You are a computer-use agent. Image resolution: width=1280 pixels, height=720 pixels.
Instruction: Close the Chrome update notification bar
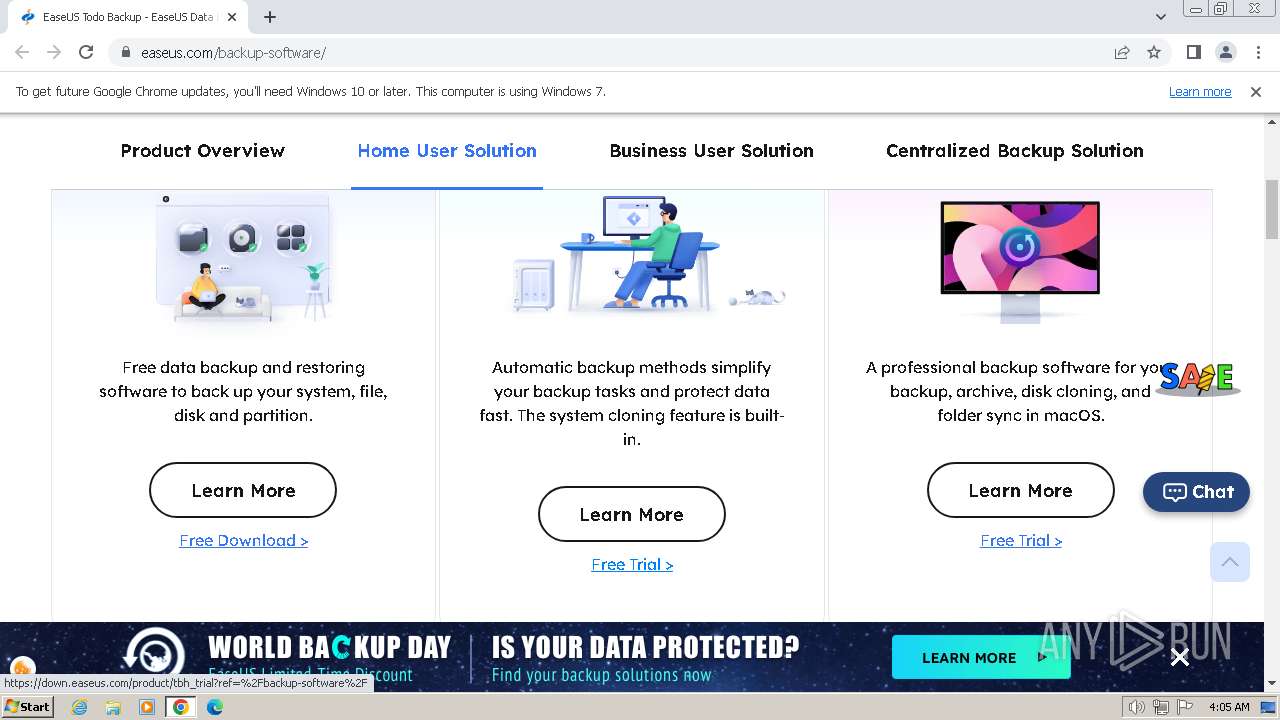1256,91
